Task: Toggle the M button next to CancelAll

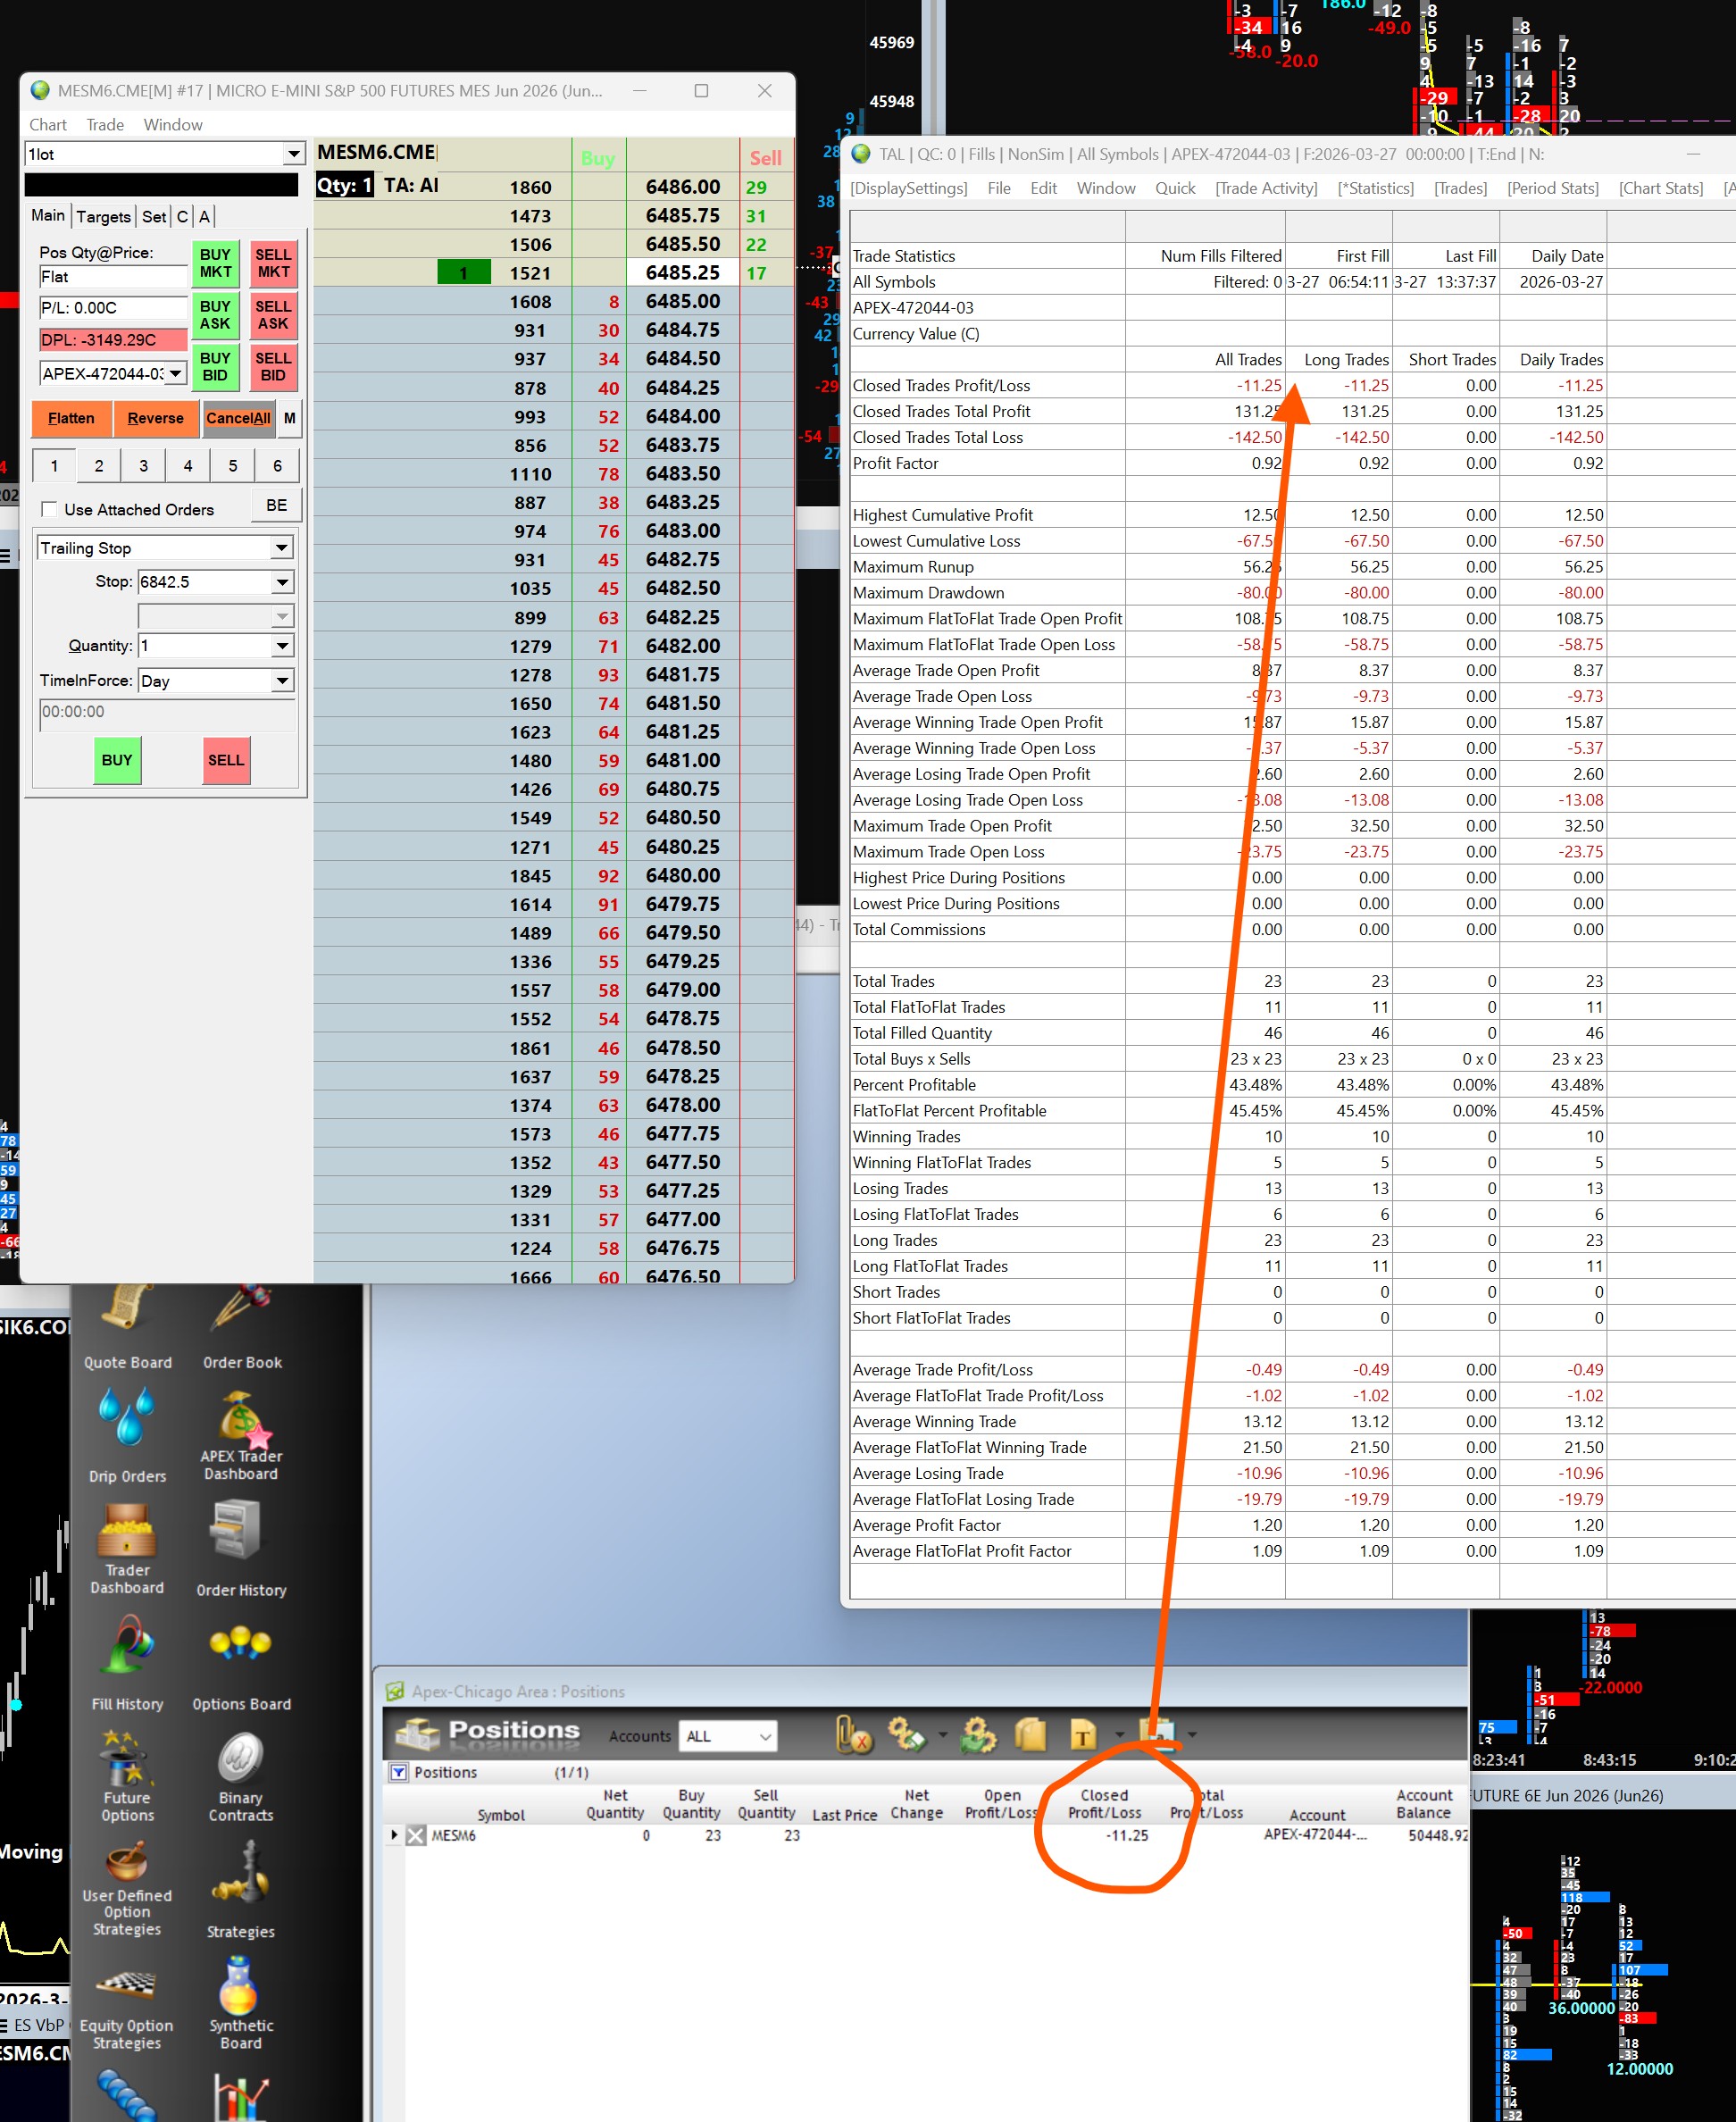Action: (x=289, y=418)
